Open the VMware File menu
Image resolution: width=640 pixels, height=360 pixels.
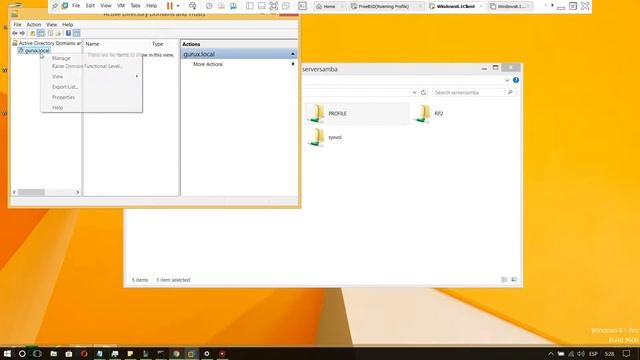[x=76, y=6]
